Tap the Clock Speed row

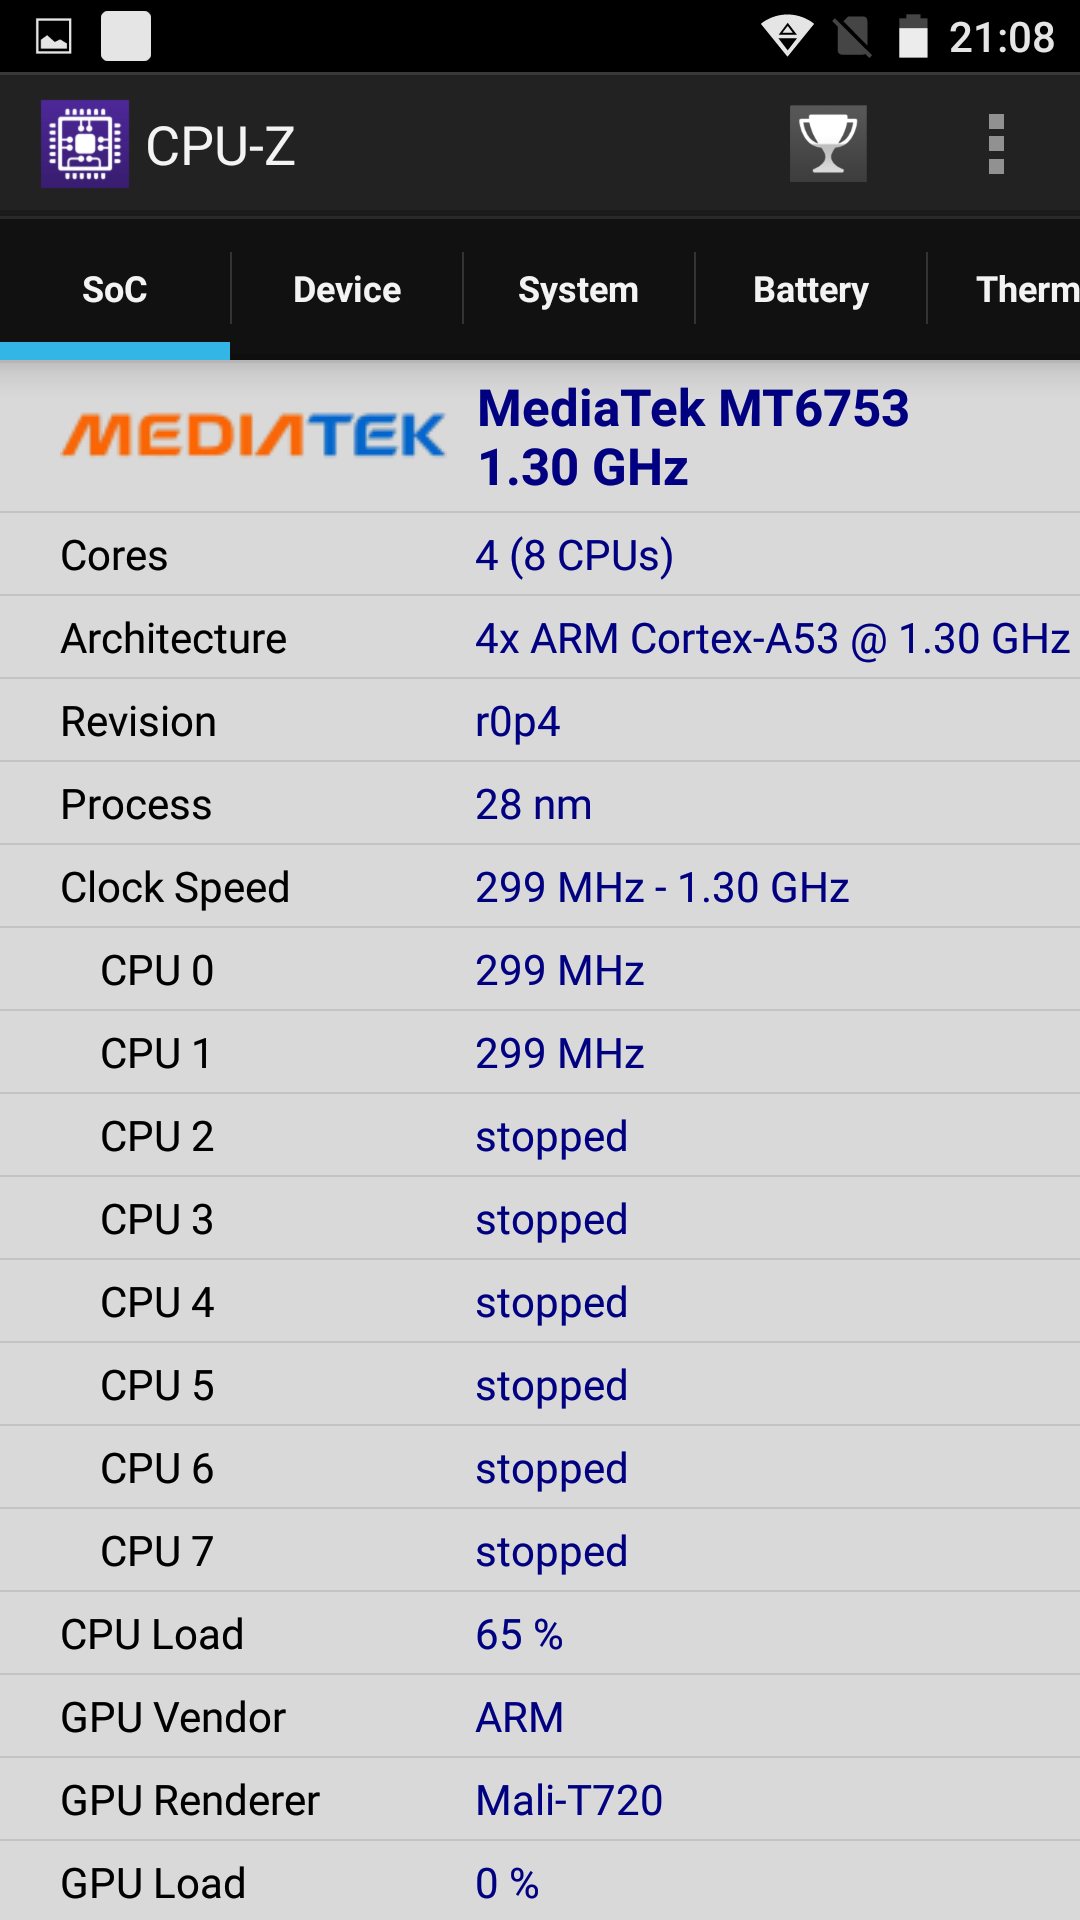pyautogui.click(x=540, y=887)
